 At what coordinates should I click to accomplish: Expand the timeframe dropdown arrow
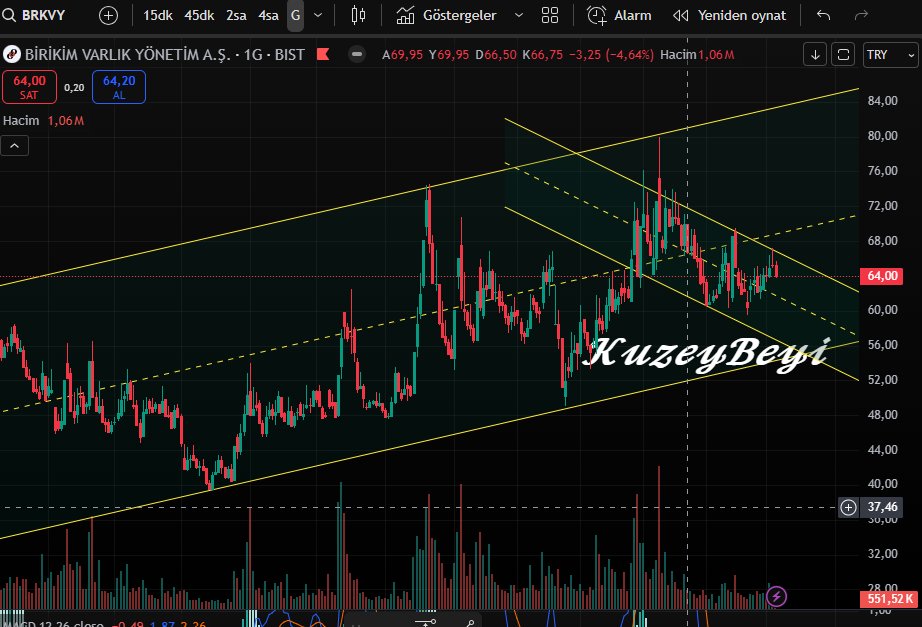coord(318,15)
